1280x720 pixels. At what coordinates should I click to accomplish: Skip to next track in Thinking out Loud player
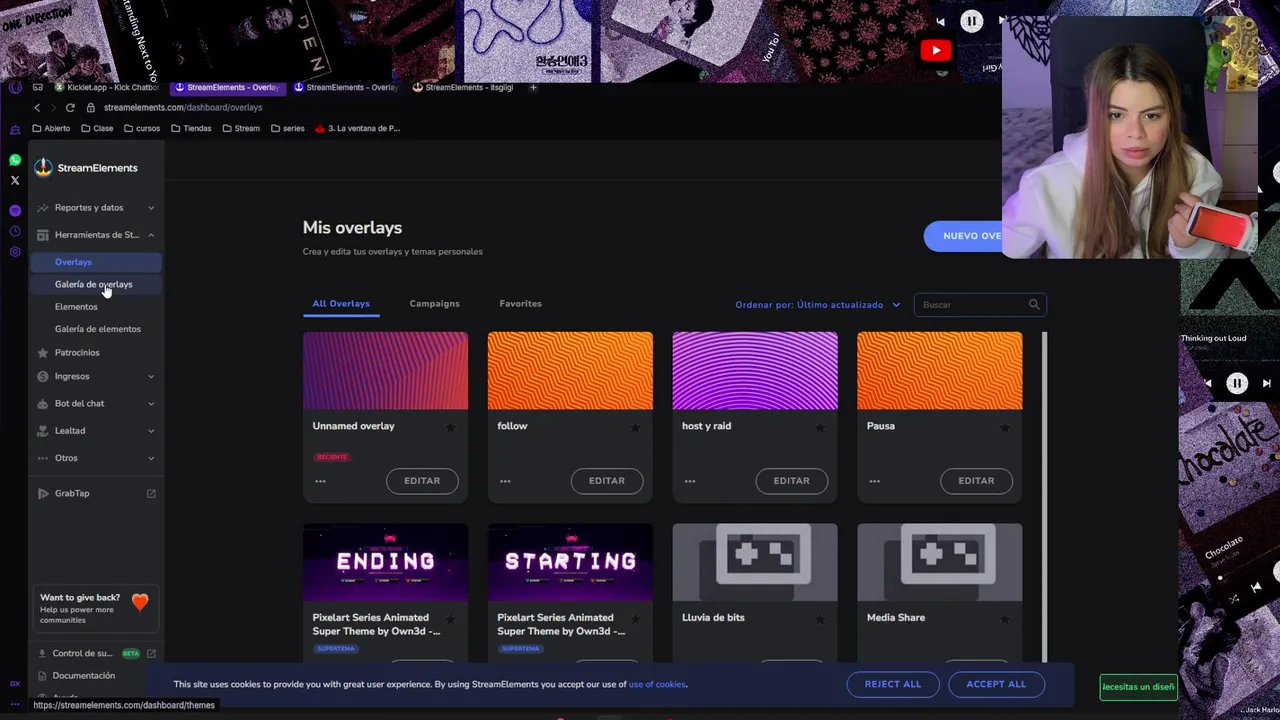click(1266, 383)
